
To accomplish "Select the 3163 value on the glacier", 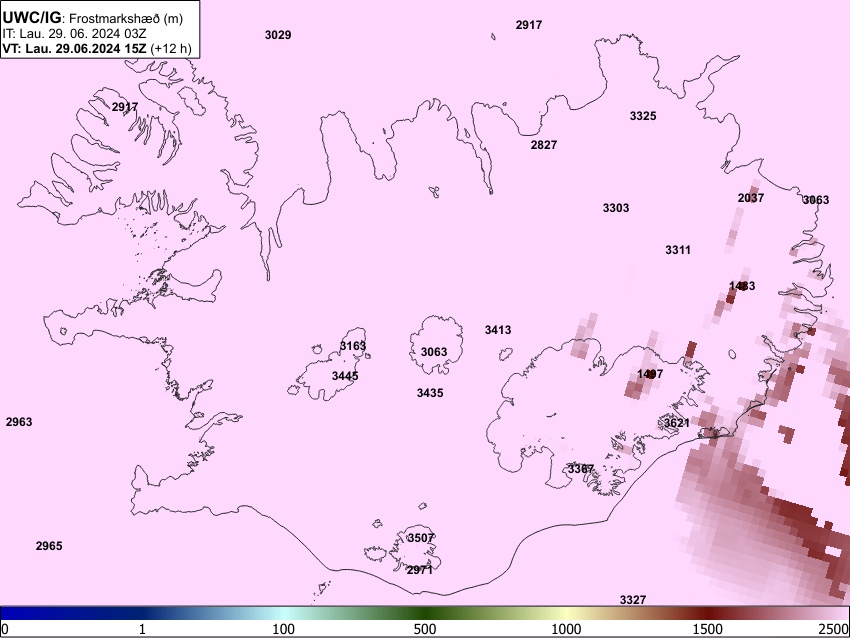I will 353,346.
